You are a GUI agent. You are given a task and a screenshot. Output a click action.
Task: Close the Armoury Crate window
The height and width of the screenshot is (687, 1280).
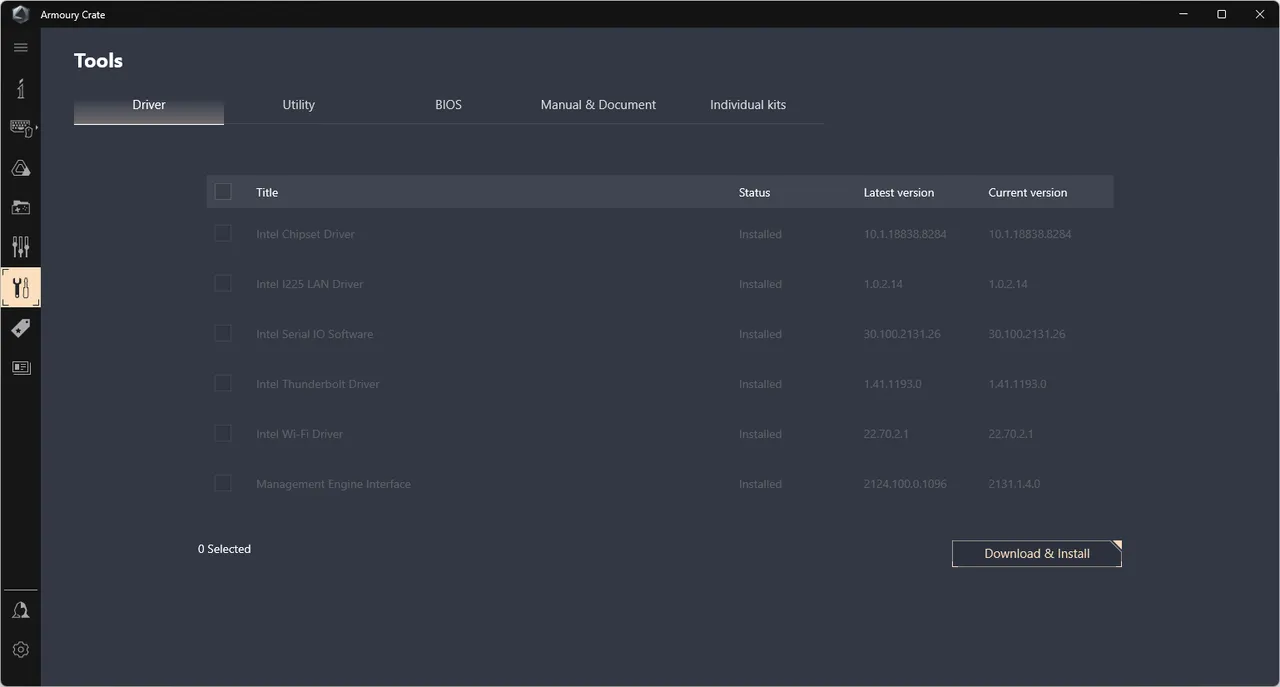1259,14
